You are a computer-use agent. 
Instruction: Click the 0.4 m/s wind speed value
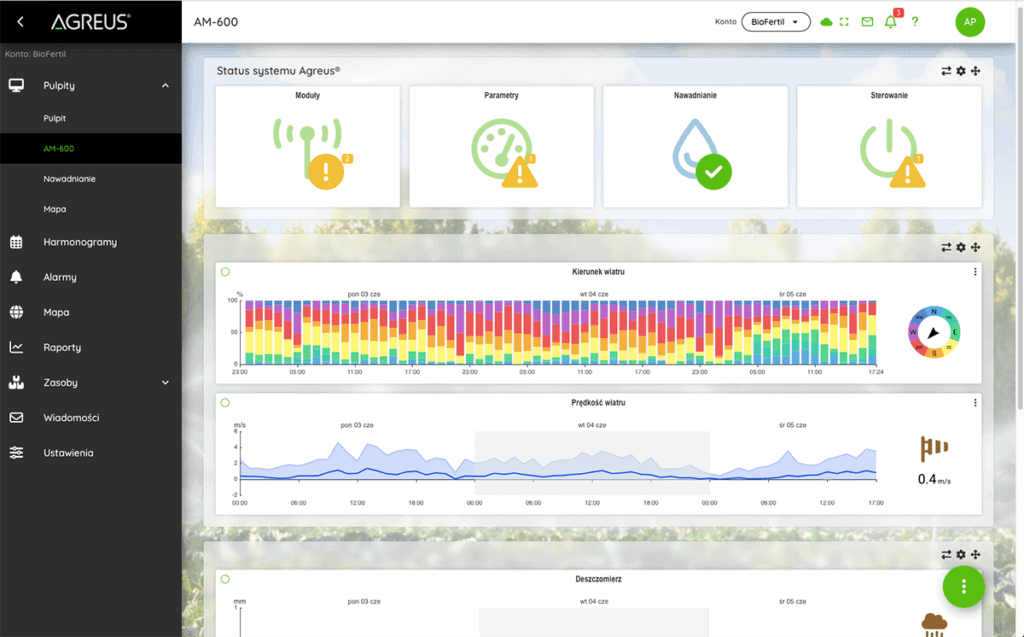pos(934,480)
